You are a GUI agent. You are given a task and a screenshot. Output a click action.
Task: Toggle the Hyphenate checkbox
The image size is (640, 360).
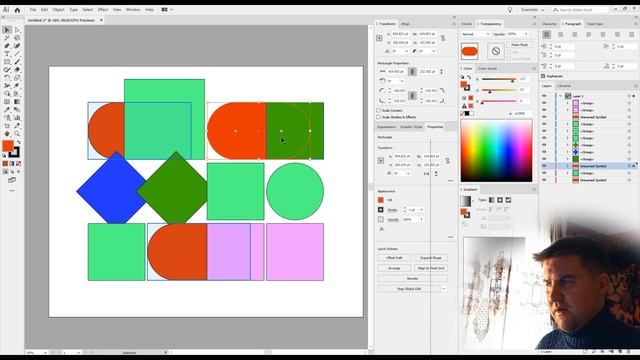pos(543,76)
